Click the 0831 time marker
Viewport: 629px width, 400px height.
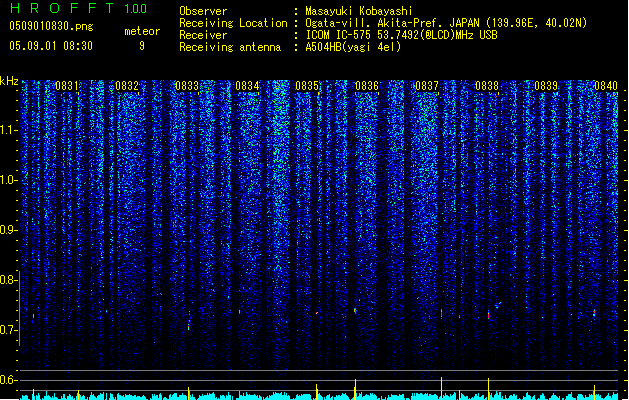click(67, 86)
